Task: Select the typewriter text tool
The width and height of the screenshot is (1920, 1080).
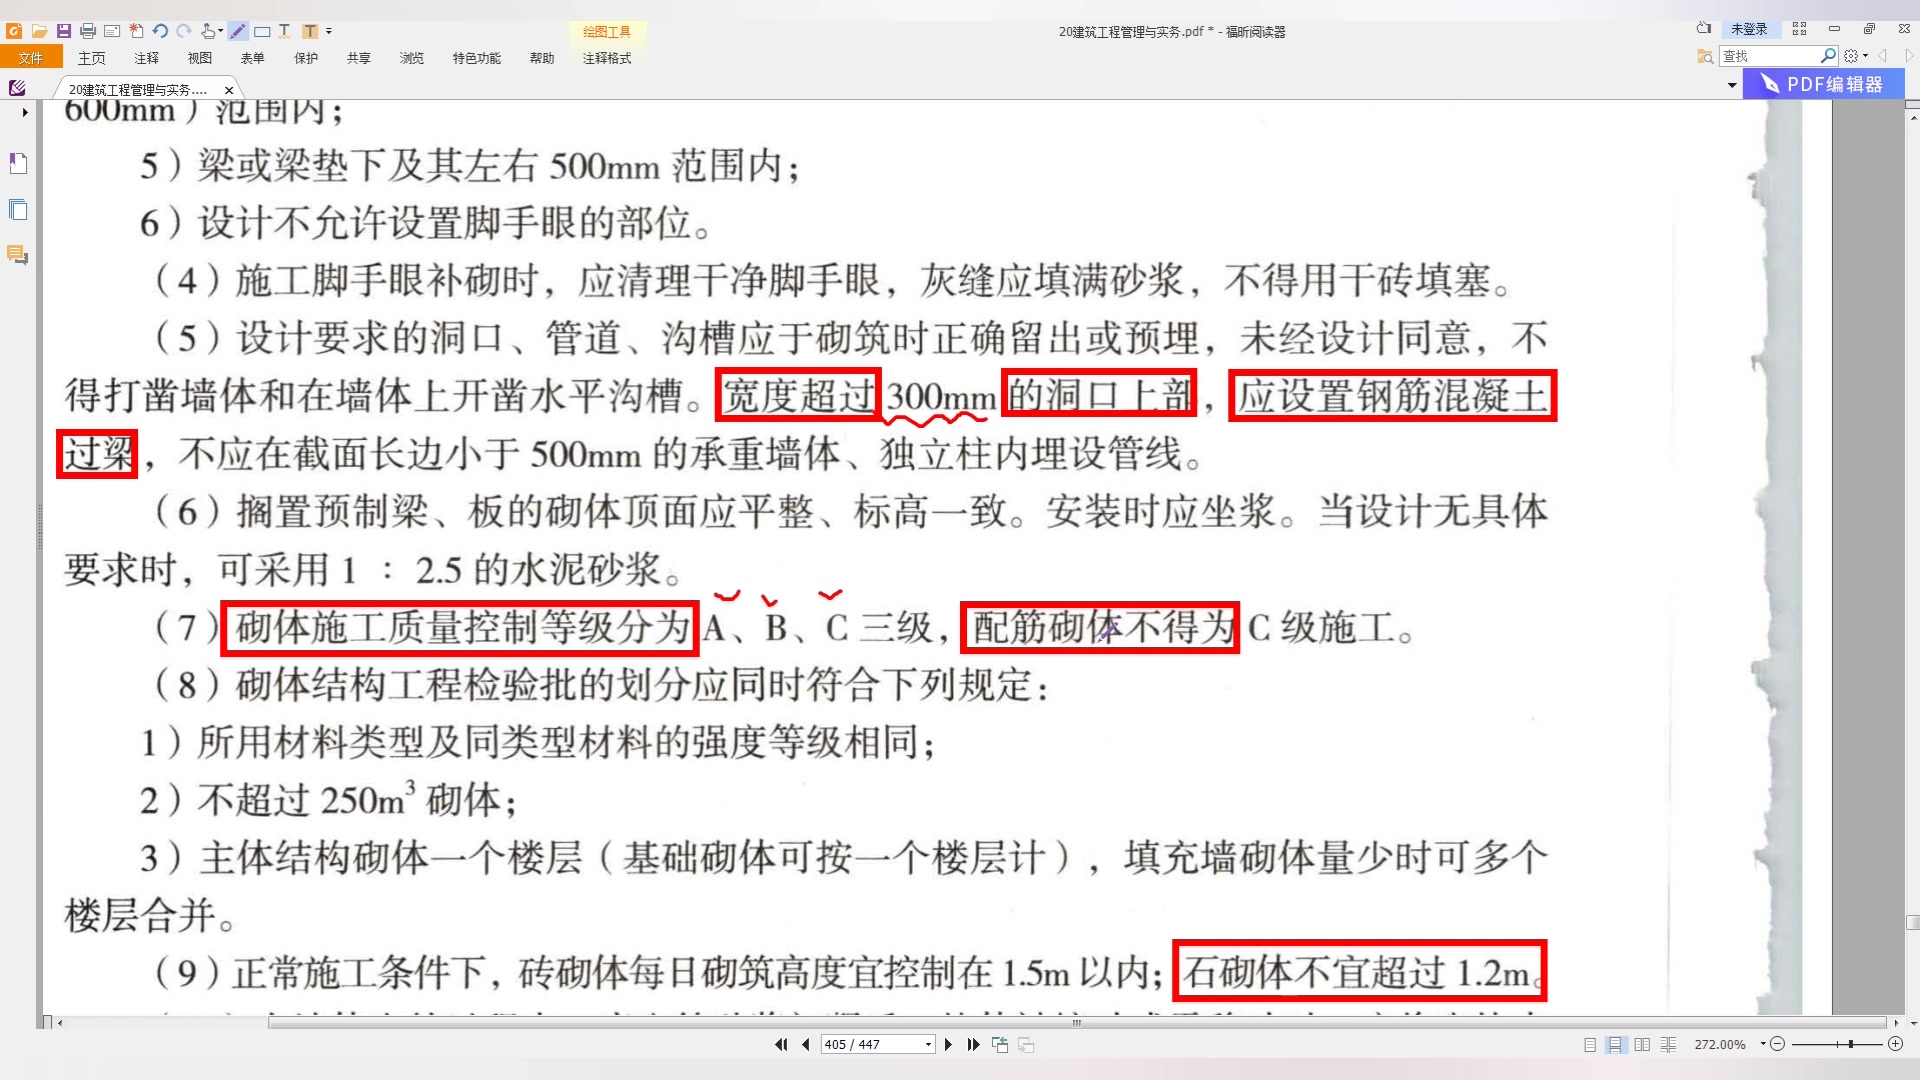Action: point(285,31)
